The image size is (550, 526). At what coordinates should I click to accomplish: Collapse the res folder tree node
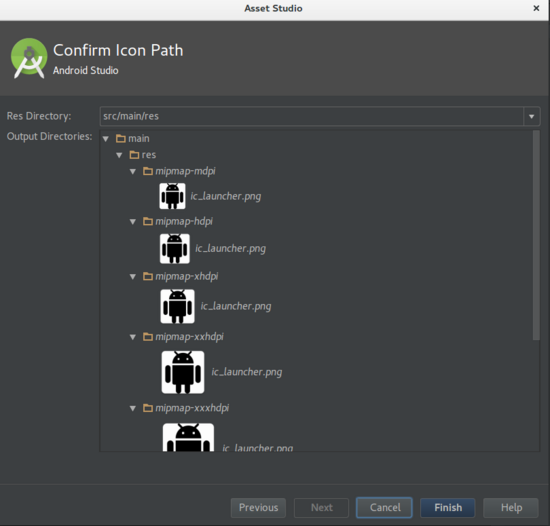[x=119, y=155]
